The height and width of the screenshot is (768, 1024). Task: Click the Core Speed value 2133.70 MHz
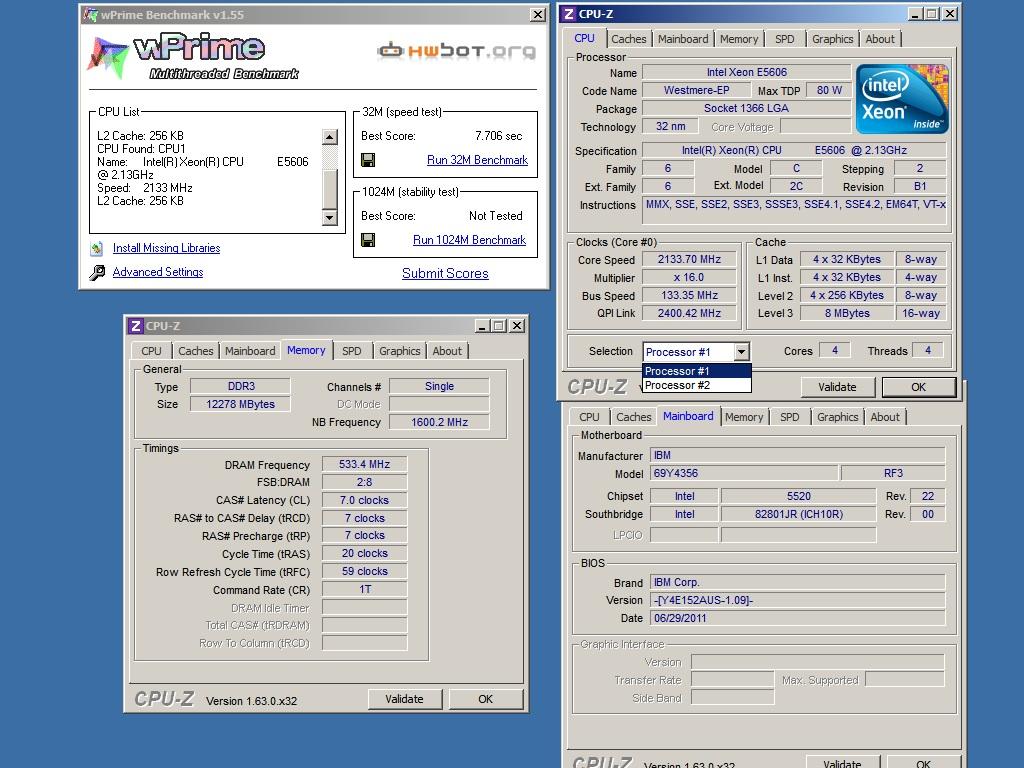690,259
